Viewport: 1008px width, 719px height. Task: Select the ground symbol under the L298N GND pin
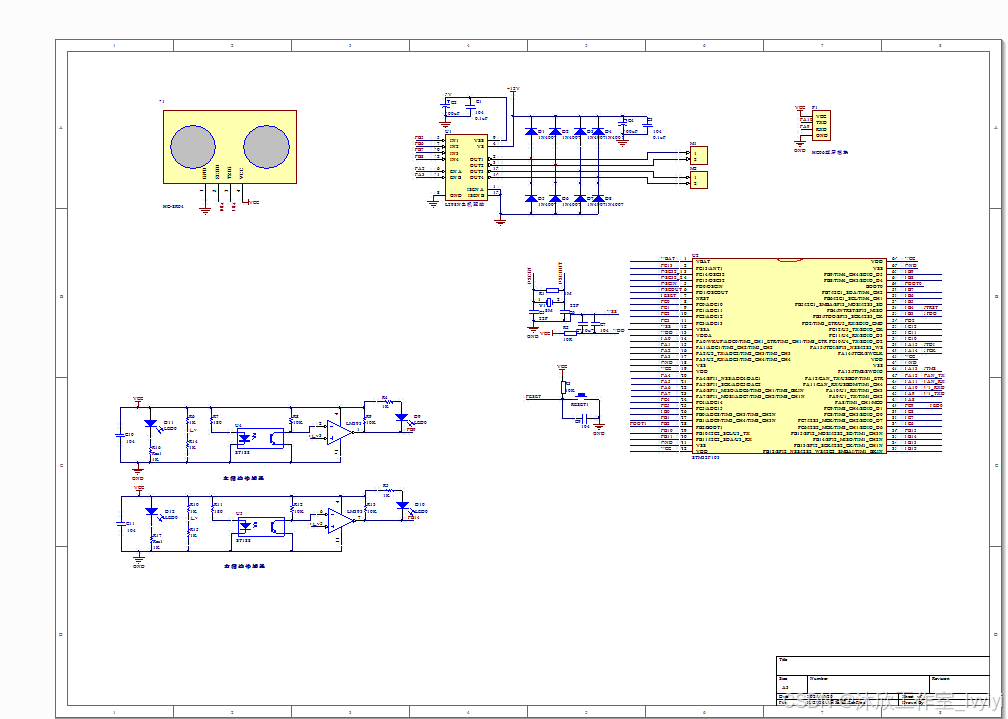(432, 203)
